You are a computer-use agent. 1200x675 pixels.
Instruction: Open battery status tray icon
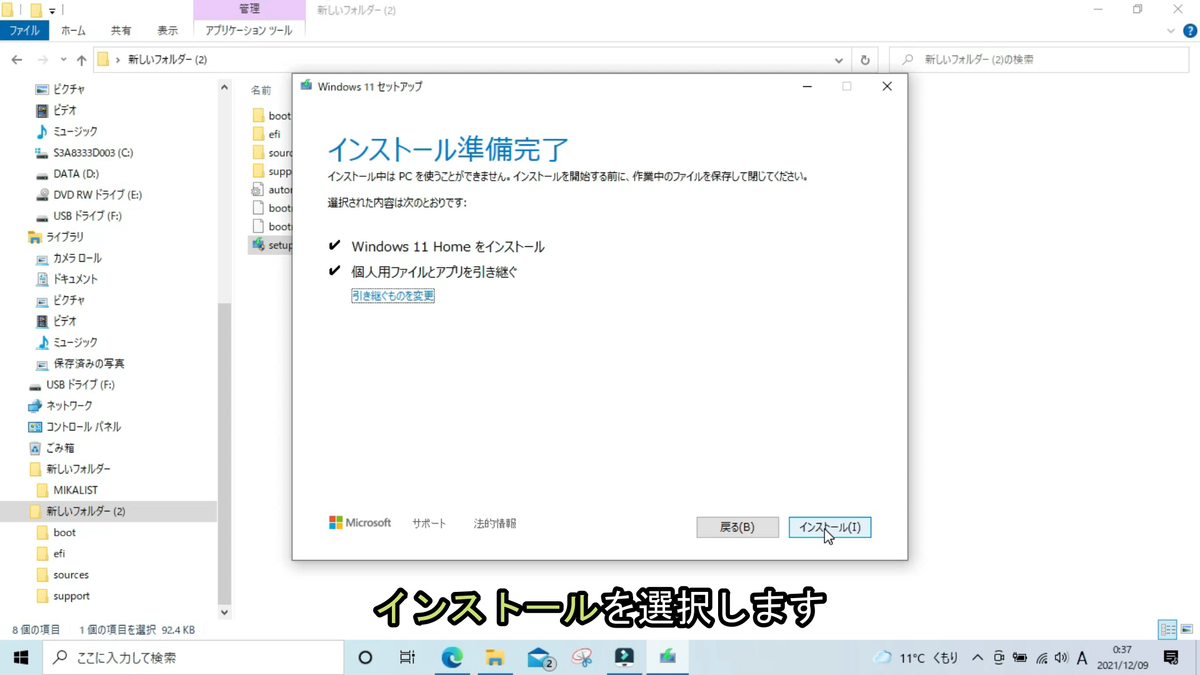pos(1020,658)
